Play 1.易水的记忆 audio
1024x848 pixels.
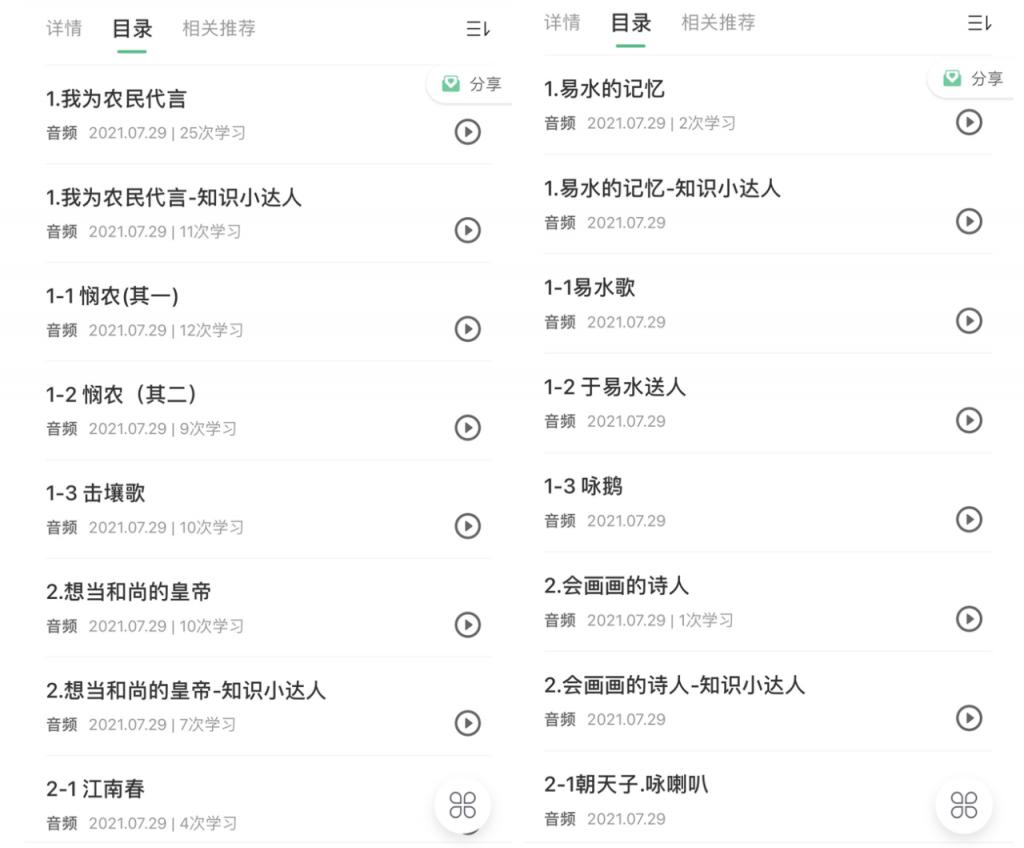969,122
